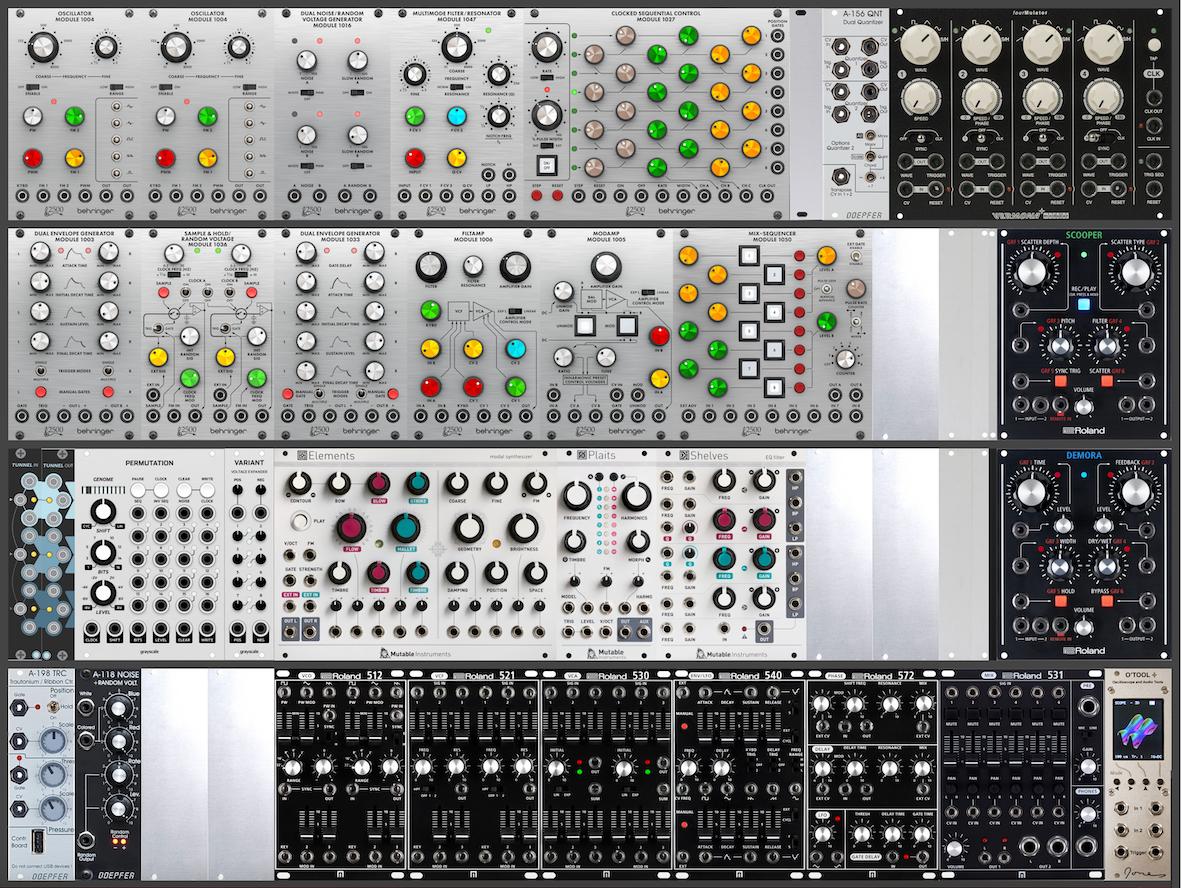The width and height of the screenshot is (1181, 888).
Task: Click the Counter knob on Mix-Sequencer 1050
Action: pyautogui.click(x=845, y=359)
